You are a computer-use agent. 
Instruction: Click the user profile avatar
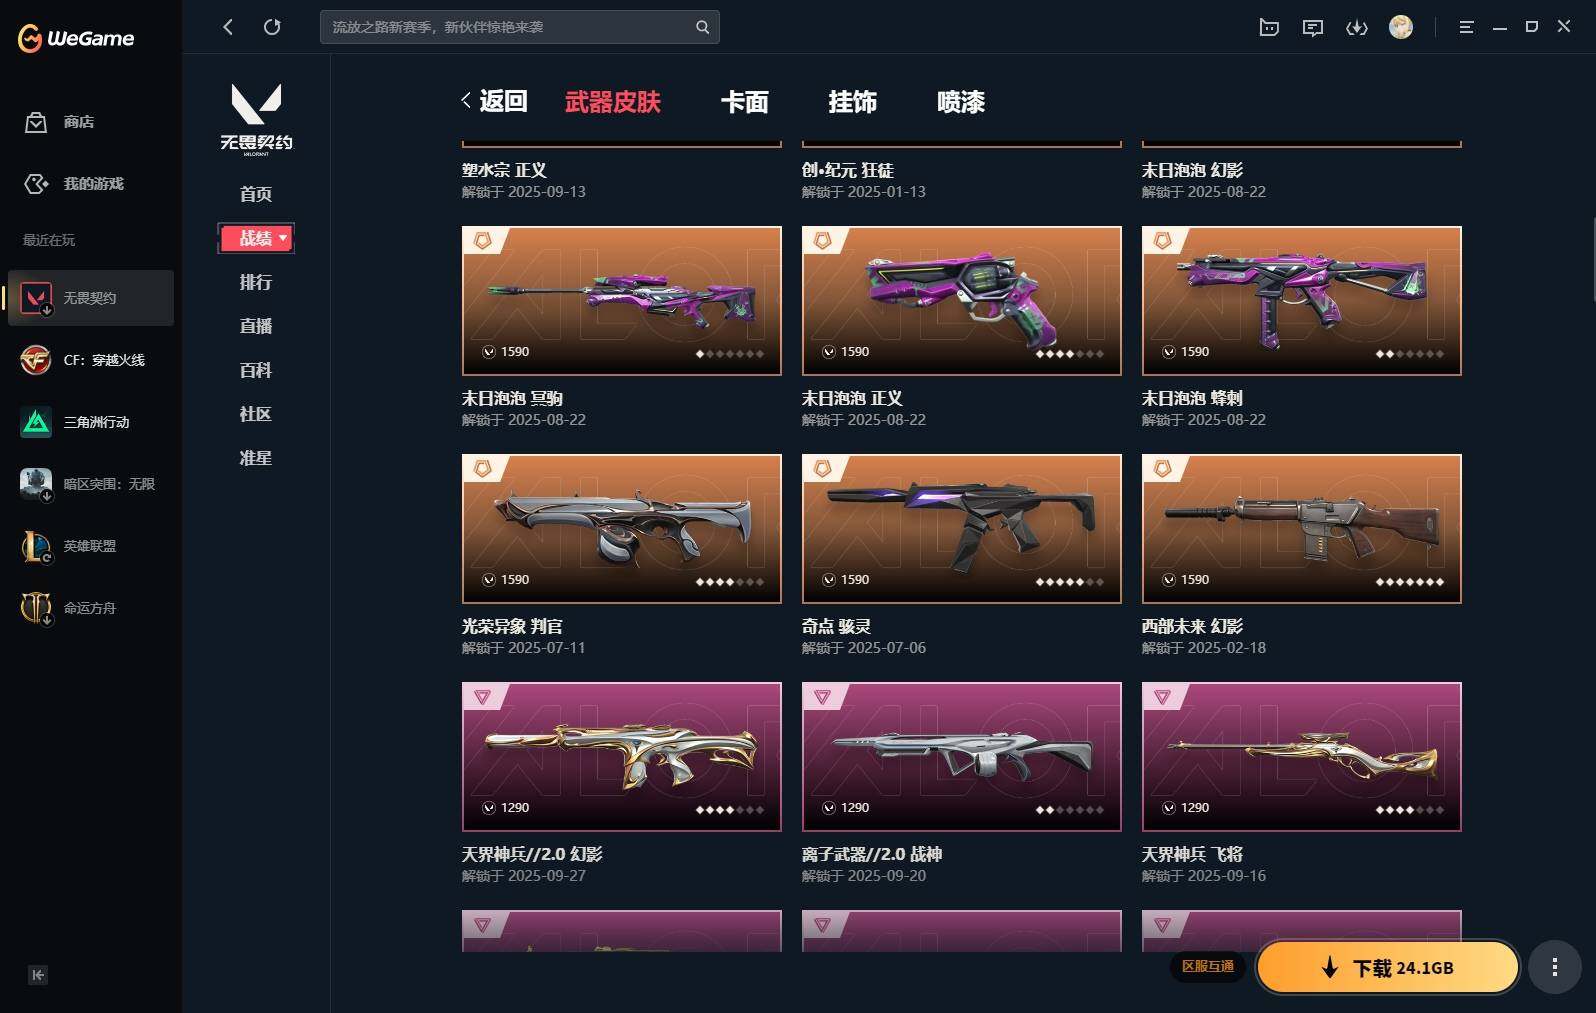pyautogui.click(x=1401, y=27)
